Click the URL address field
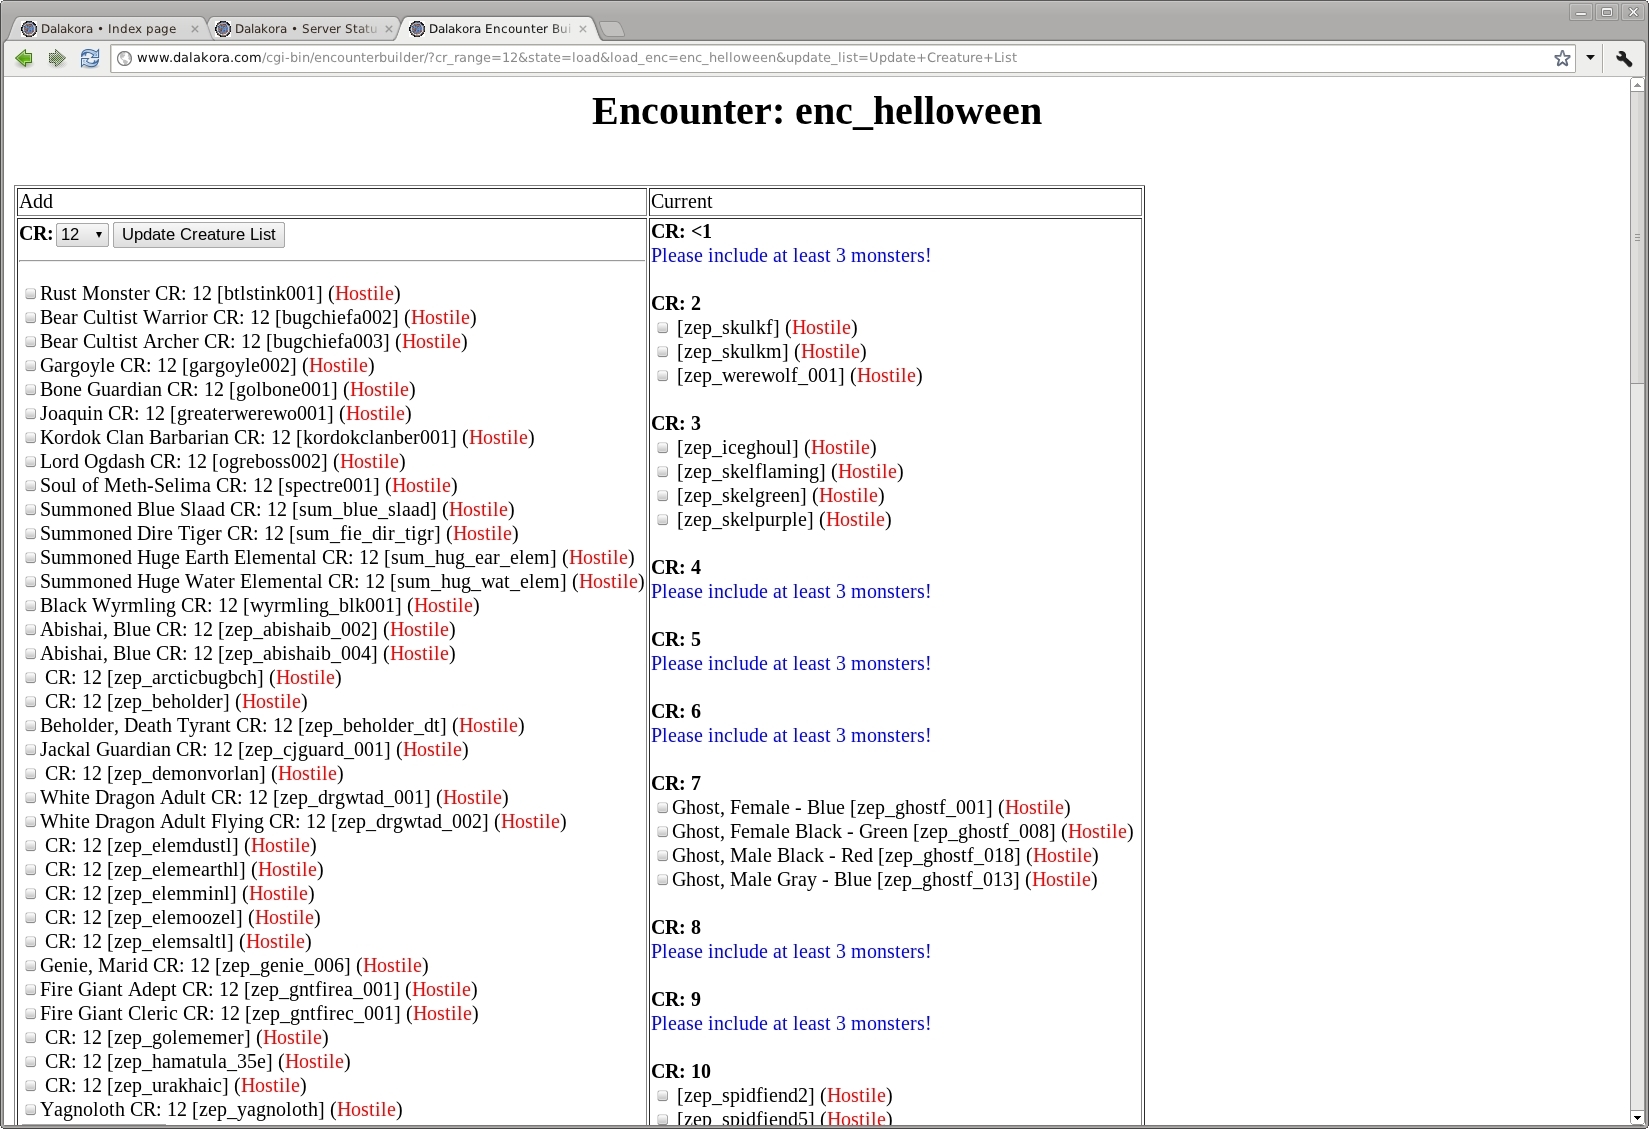The width and height of the screenshot is (1649, 1129). [800, 58]
